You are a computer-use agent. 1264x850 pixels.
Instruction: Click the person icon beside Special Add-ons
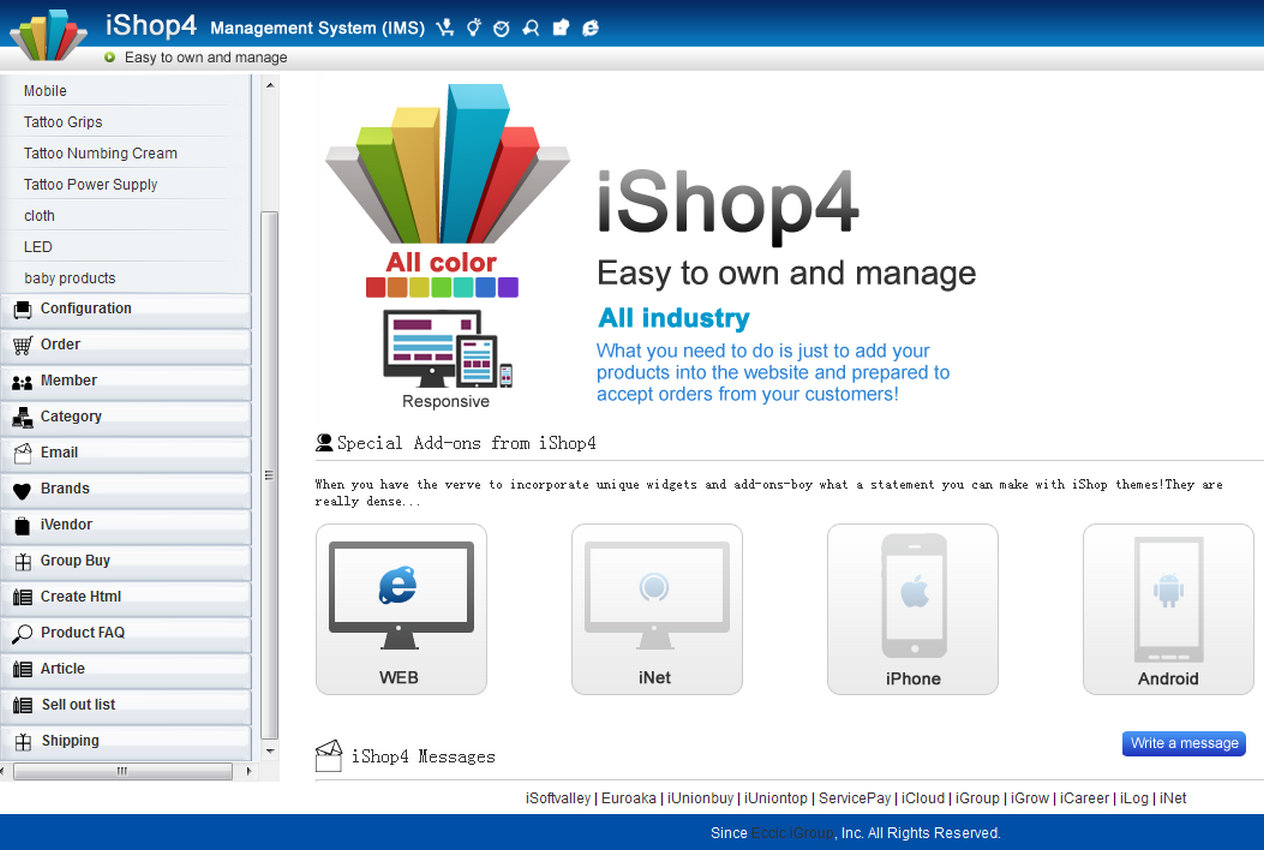click(324, 442)
